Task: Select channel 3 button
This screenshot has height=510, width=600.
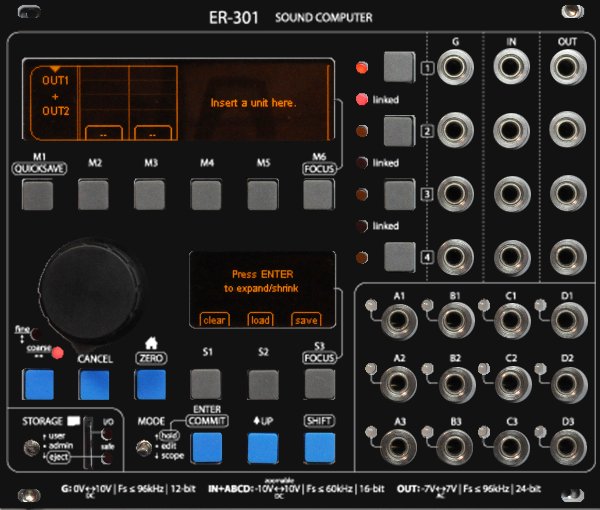Action: [x=399, y=194]
